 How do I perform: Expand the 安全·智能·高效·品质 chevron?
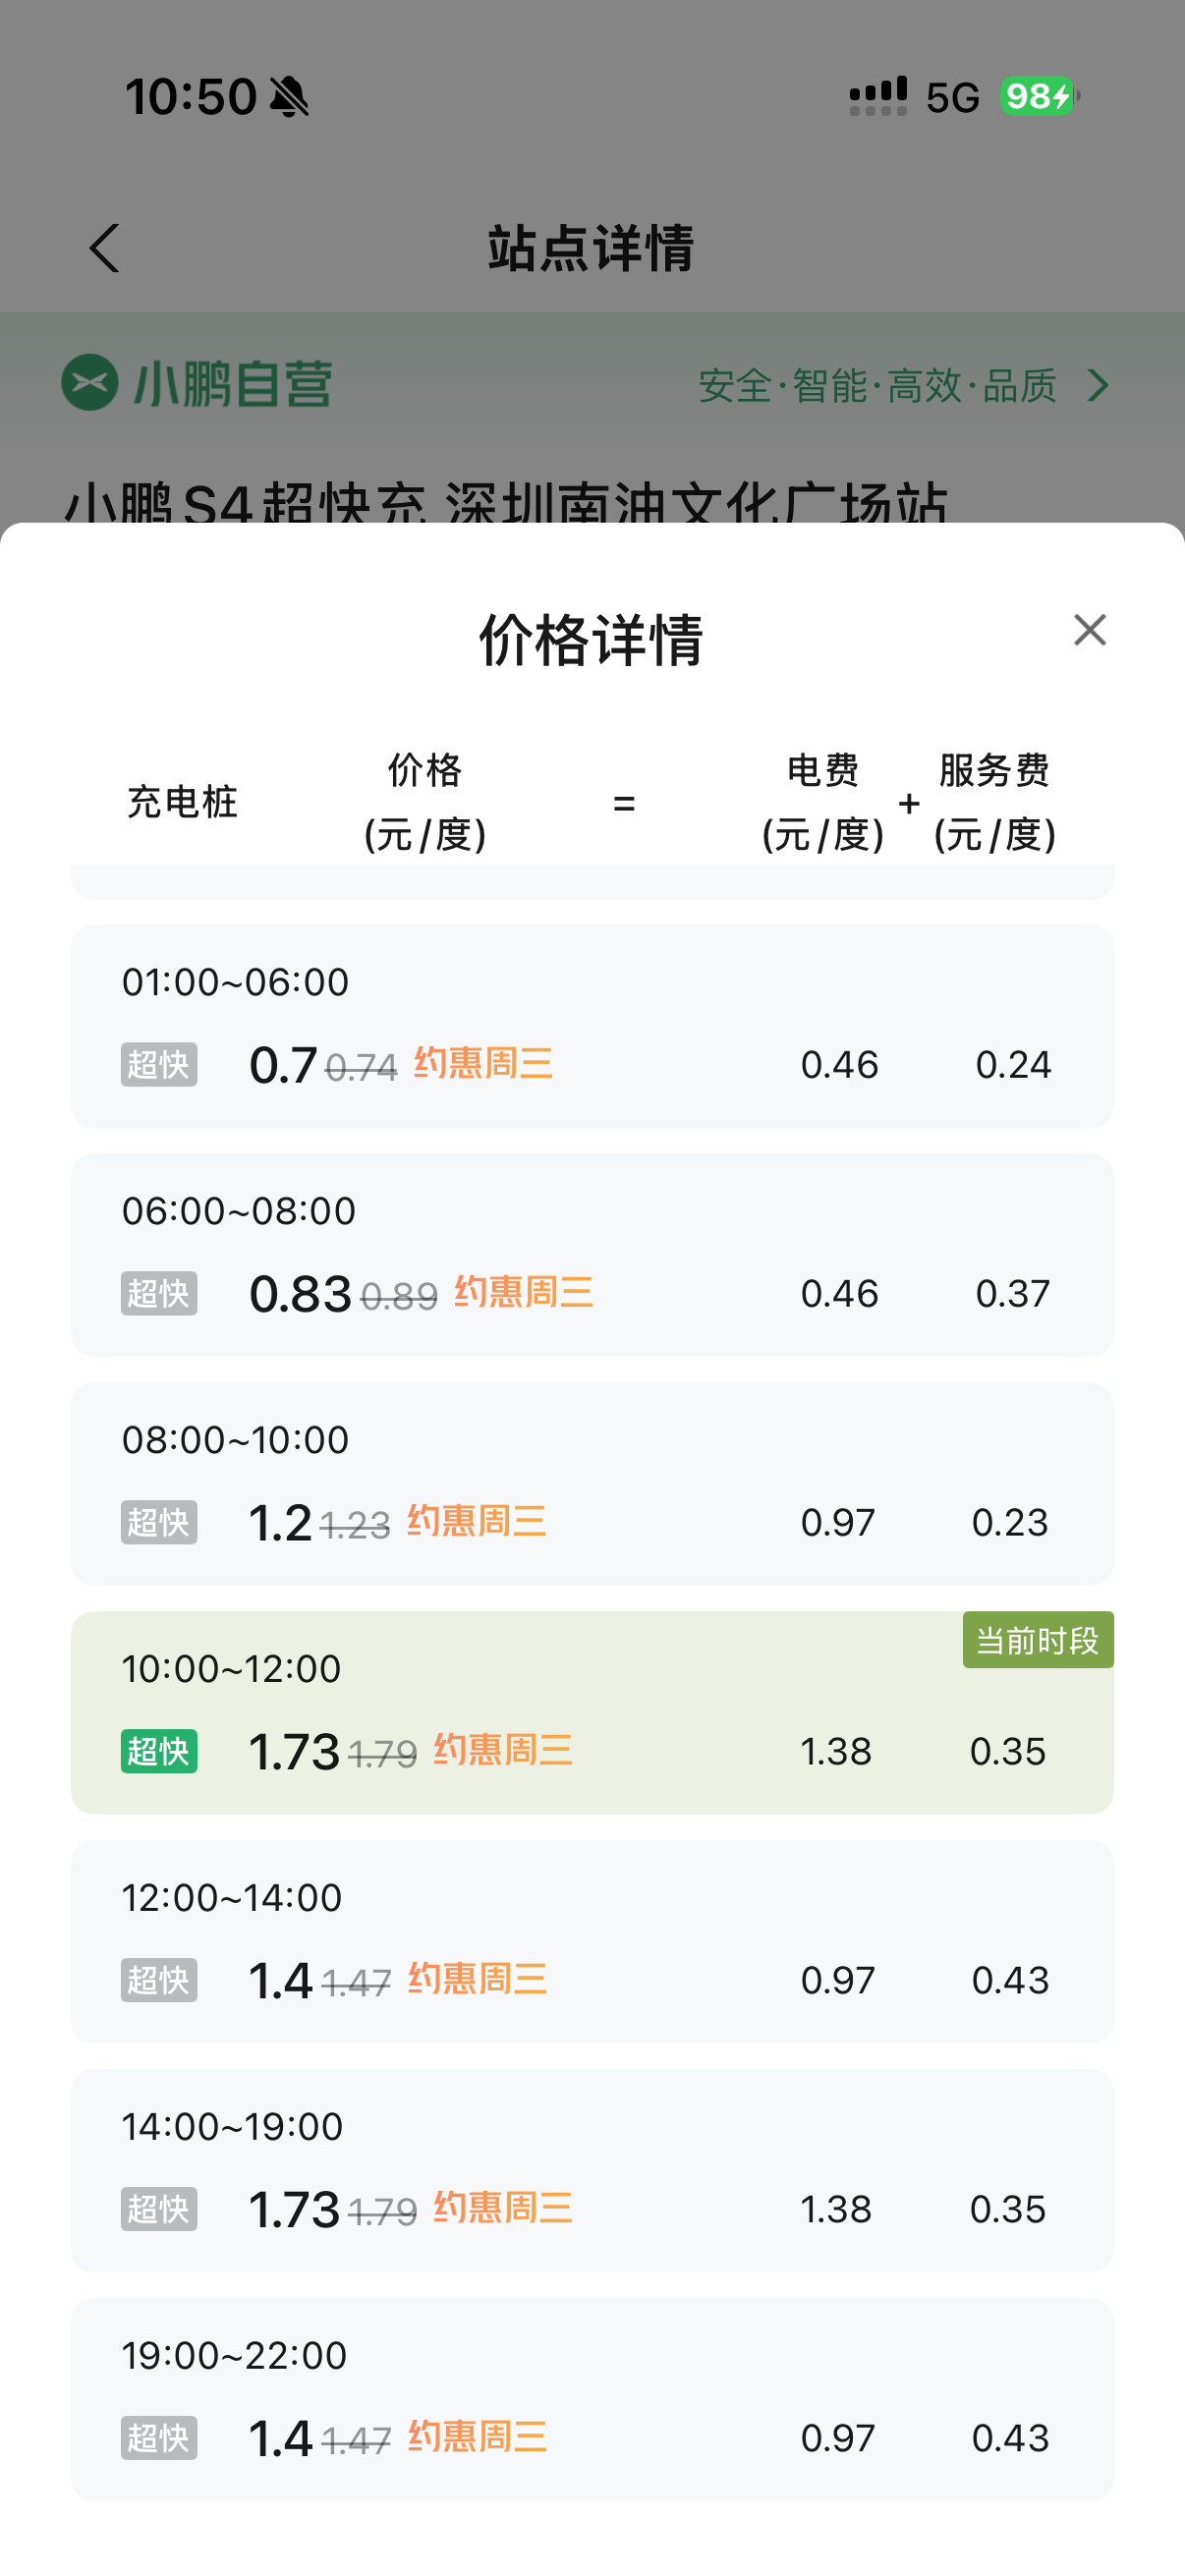pyautogui.click(x=1098, y=385)
